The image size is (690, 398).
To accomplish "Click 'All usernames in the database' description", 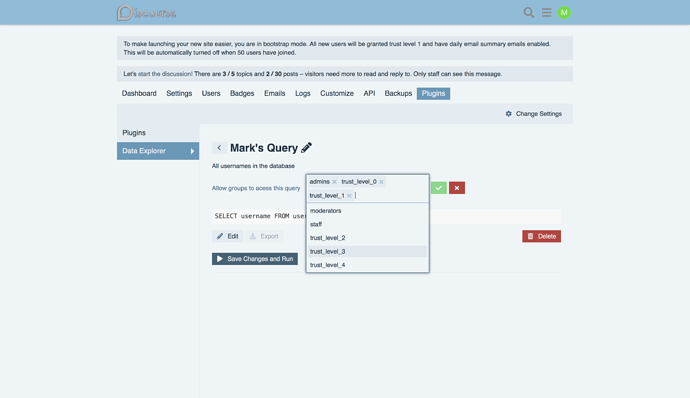I will pos(253,166).
